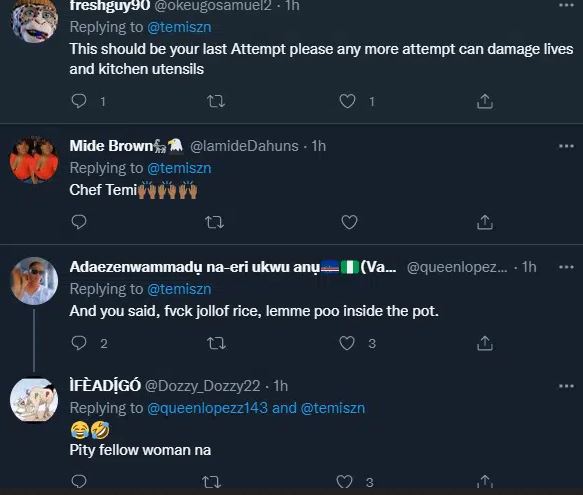Image resolution: width=583 pixels, height=495 pixels.
Task: Reply to Mide Brown's Chef Temi tweet
Action: (79, 222)
